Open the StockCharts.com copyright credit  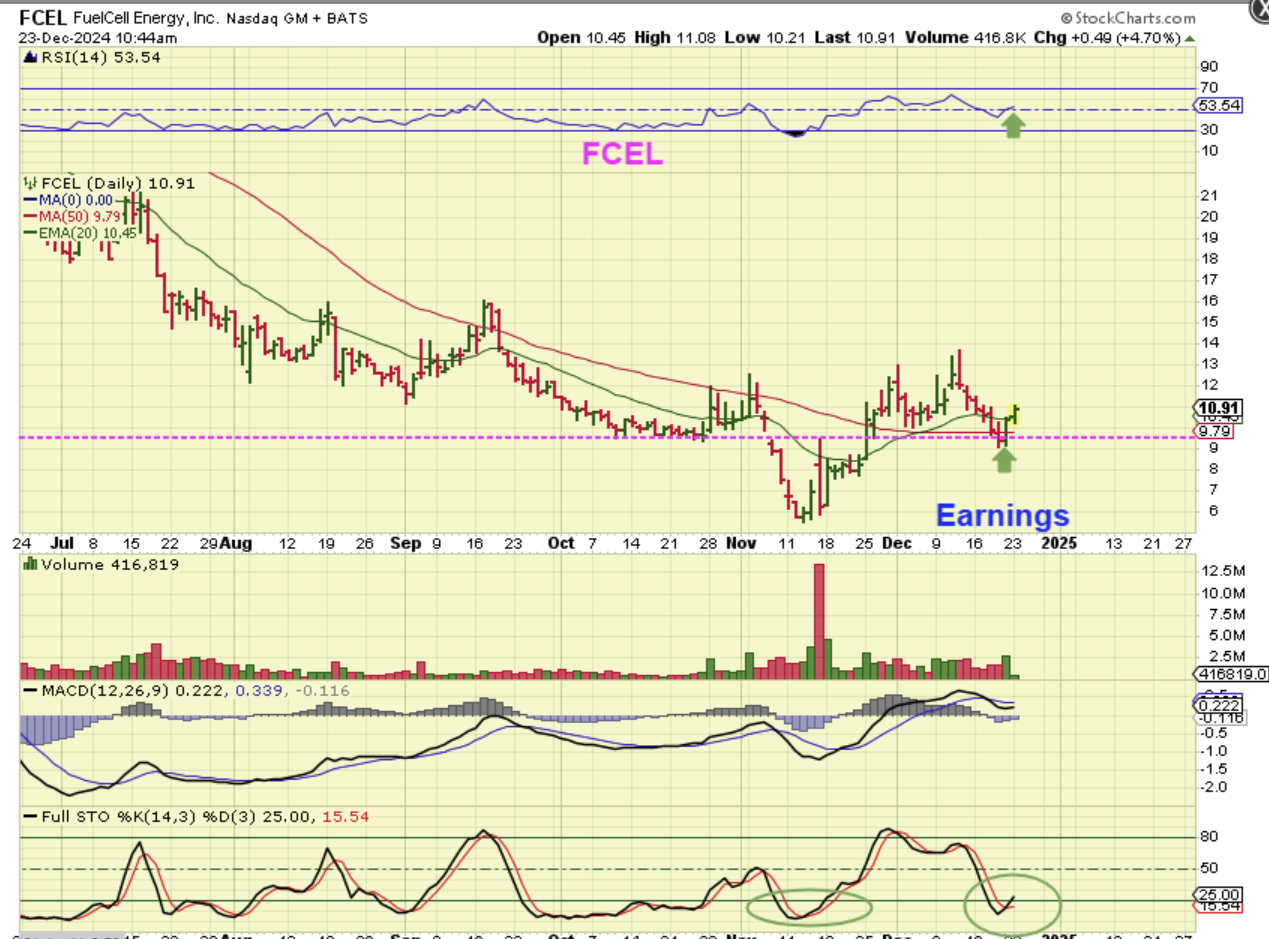tap(1128, 18)
